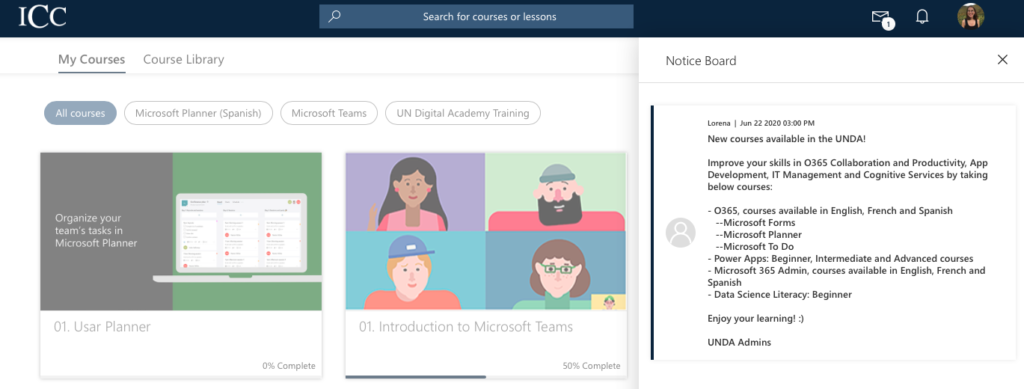This screenshot has height=389, width=1024.
Task: Click the Notice Board message card
Action: 833,232
